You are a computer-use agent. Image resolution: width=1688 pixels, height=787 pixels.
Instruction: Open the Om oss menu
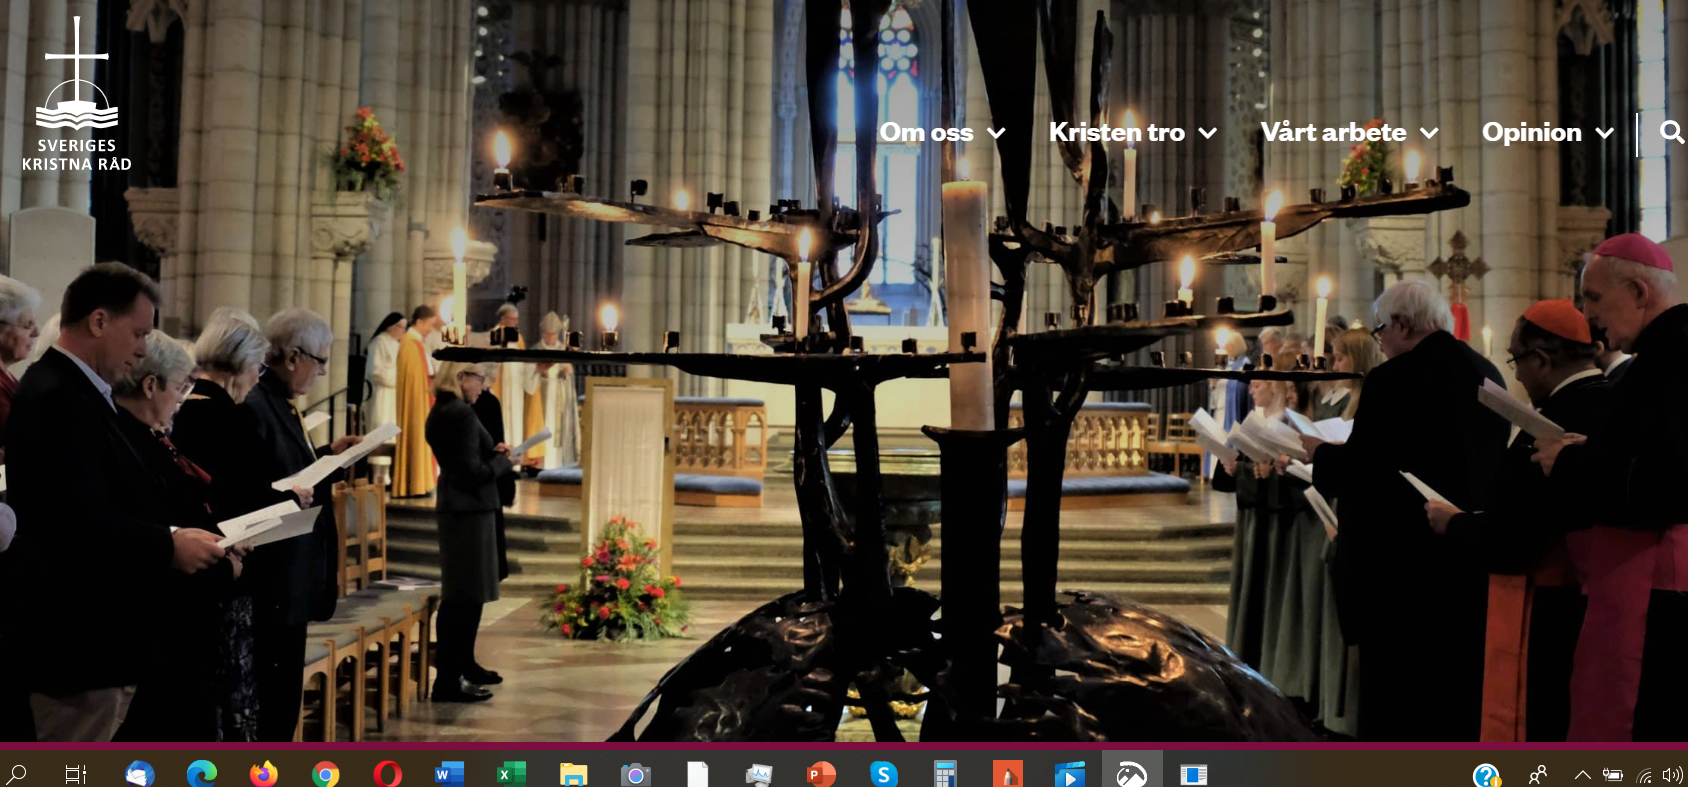tap(926, 132)
